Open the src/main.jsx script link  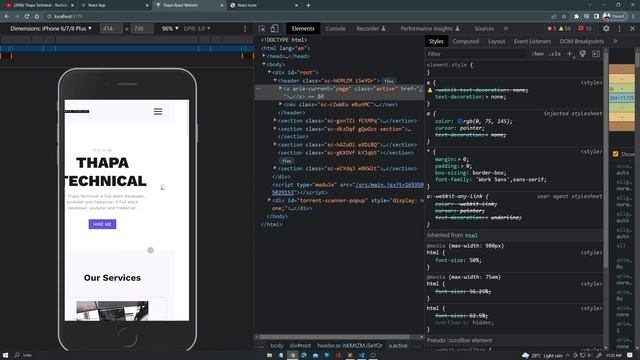point(389,185)
